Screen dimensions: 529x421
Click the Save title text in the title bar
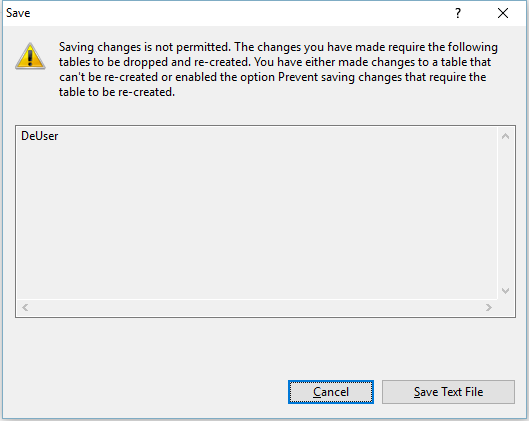coord(18,13)
